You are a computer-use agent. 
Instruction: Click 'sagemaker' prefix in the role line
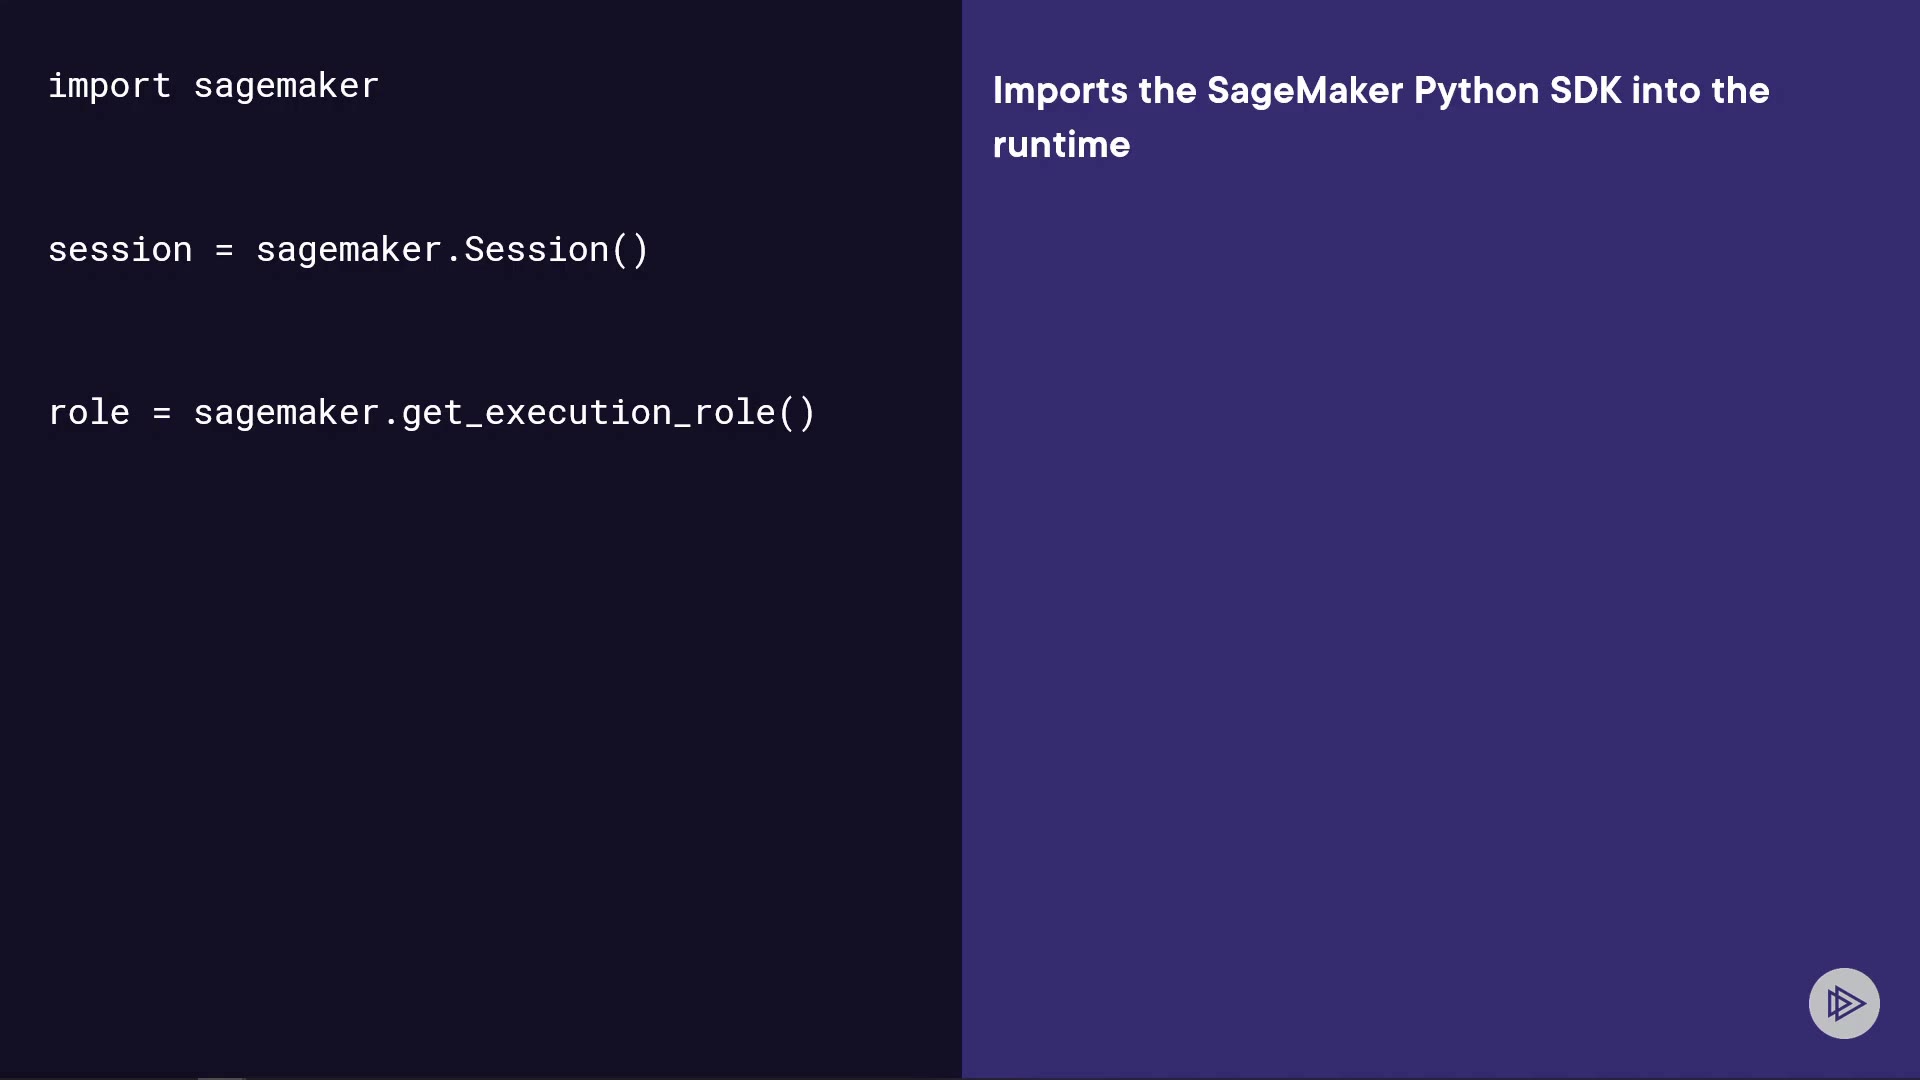[286, 413]
